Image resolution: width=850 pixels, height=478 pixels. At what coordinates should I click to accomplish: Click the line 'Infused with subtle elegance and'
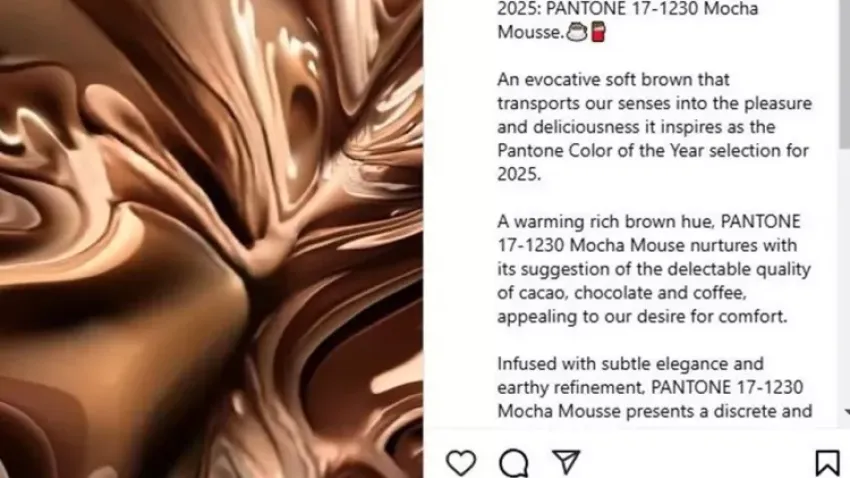[x=630, y=364]
